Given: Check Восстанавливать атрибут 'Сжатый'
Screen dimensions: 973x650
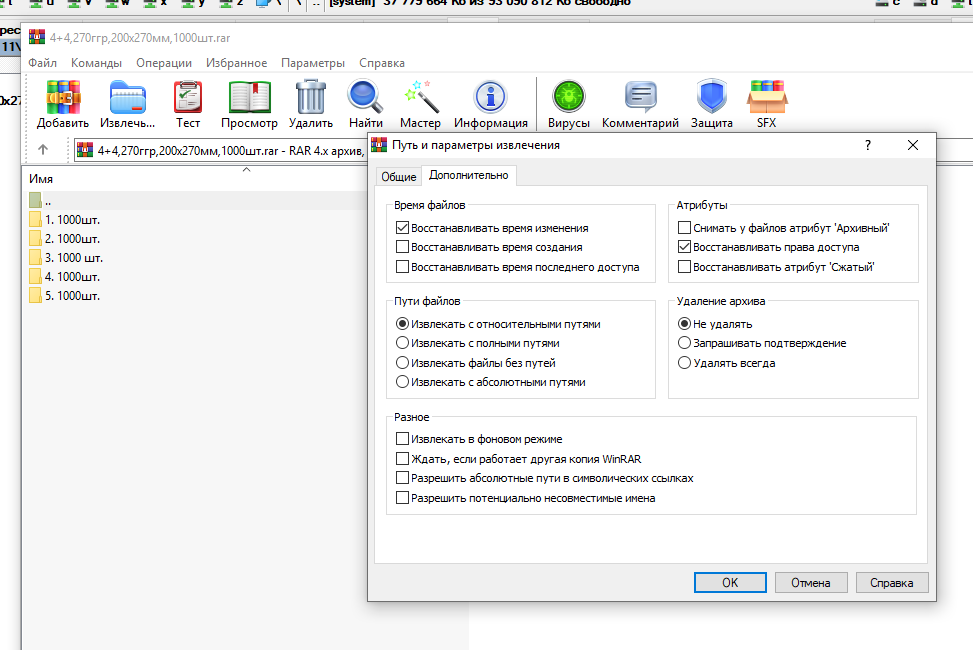Looking at the screenshot, I should tap(684, 267).
